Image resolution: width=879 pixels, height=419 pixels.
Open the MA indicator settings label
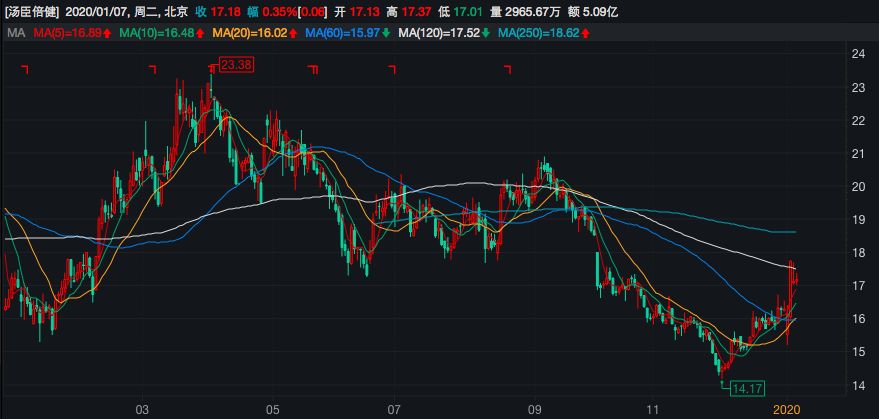pyautogui.click(x=14, y=34)
